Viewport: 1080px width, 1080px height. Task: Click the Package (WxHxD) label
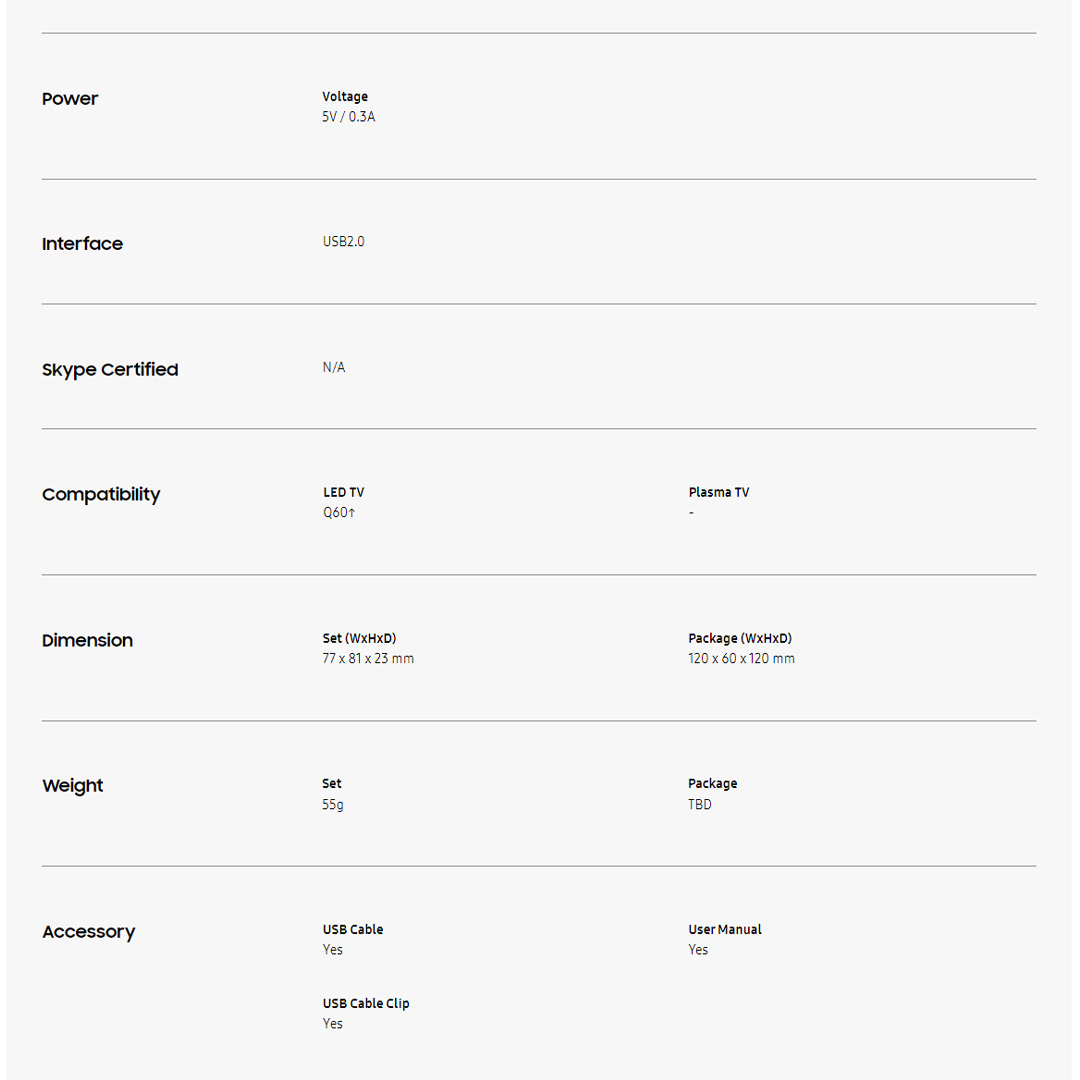pos(740,639)
